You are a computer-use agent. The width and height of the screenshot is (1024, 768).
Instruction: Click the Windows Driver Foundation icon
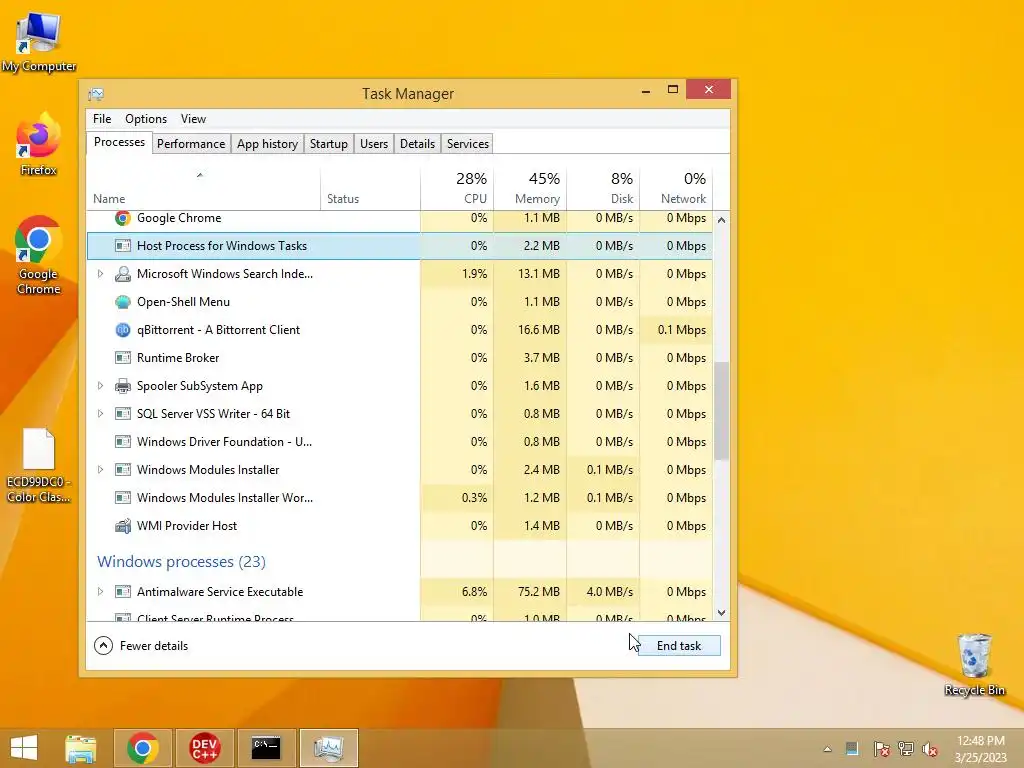(x=123, y=442)
